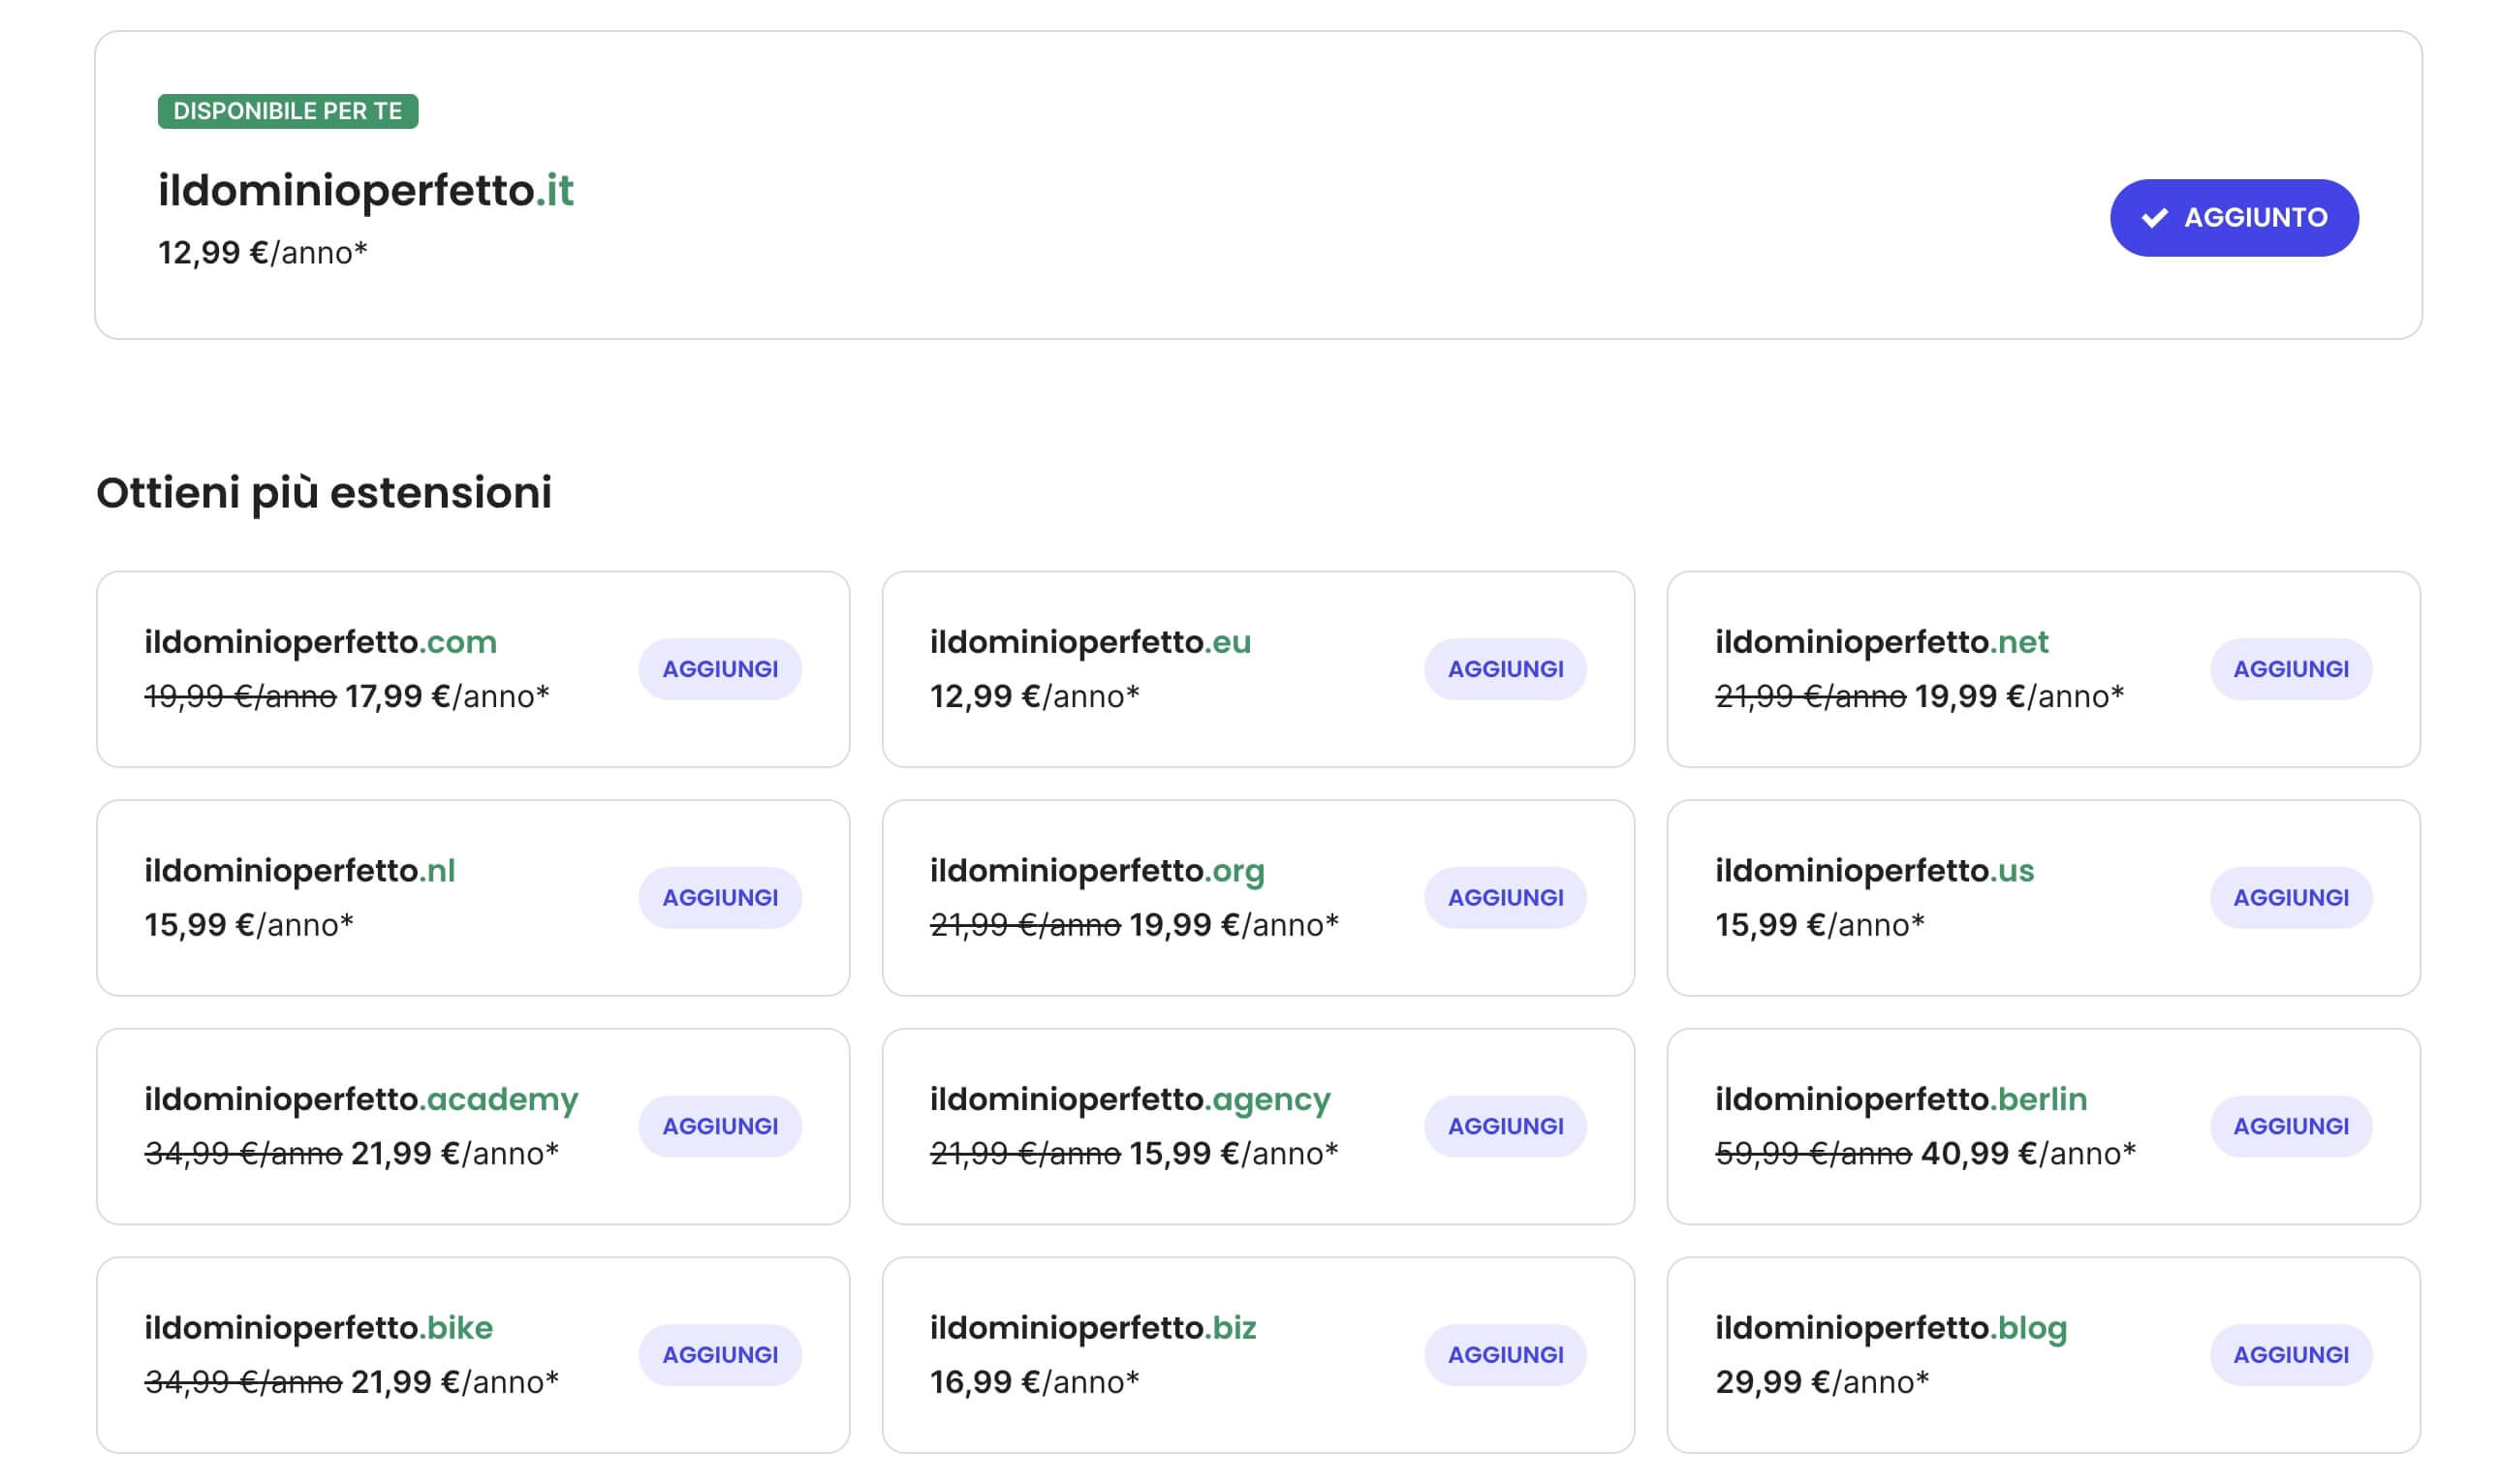Viewport: 2500px width, 1484px height.
Task: Click the AGGIUNTO button for ildominioperfetto.it
Action: pyautogui.click(x=2234, y=217)
